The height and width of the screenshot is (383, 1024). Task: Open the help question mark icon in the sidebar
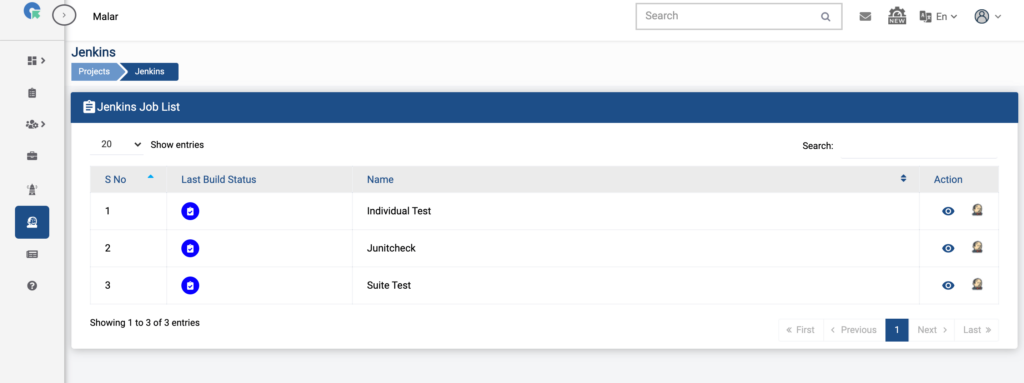[x=32, y=286]
